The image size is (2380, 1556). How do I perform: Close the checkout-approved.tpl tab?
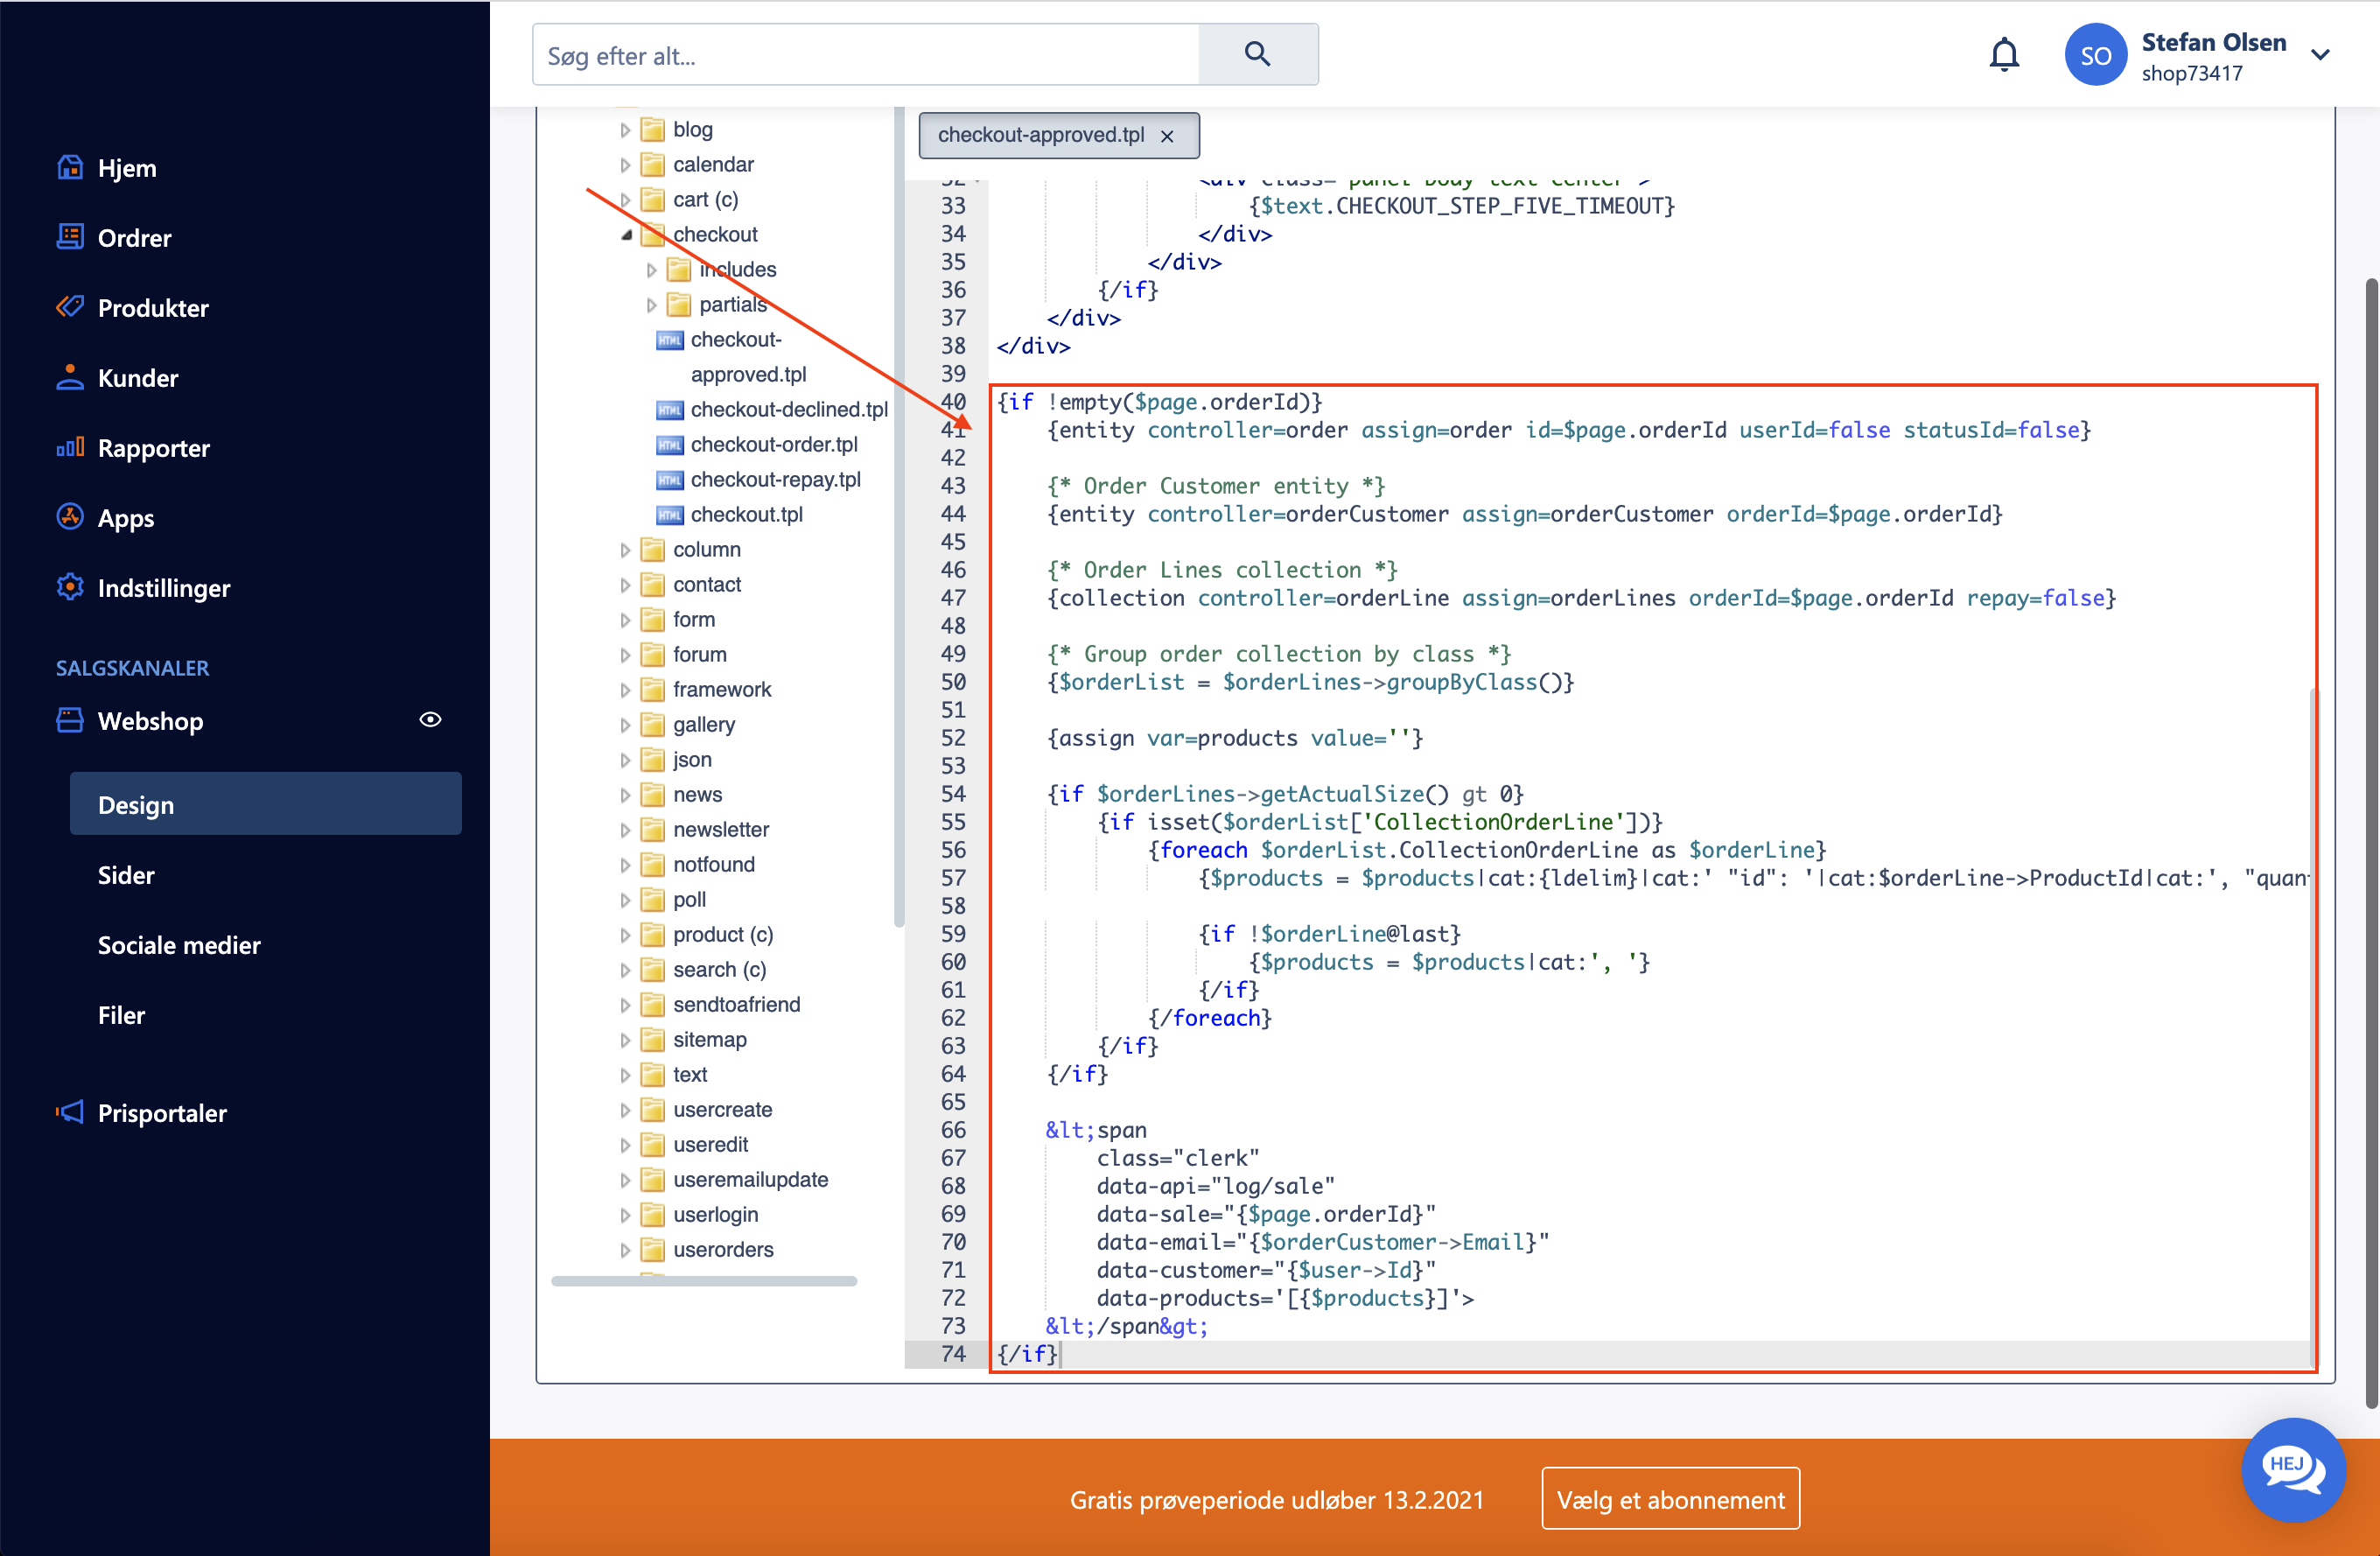pyautogui.click(x=1167, y=137)
